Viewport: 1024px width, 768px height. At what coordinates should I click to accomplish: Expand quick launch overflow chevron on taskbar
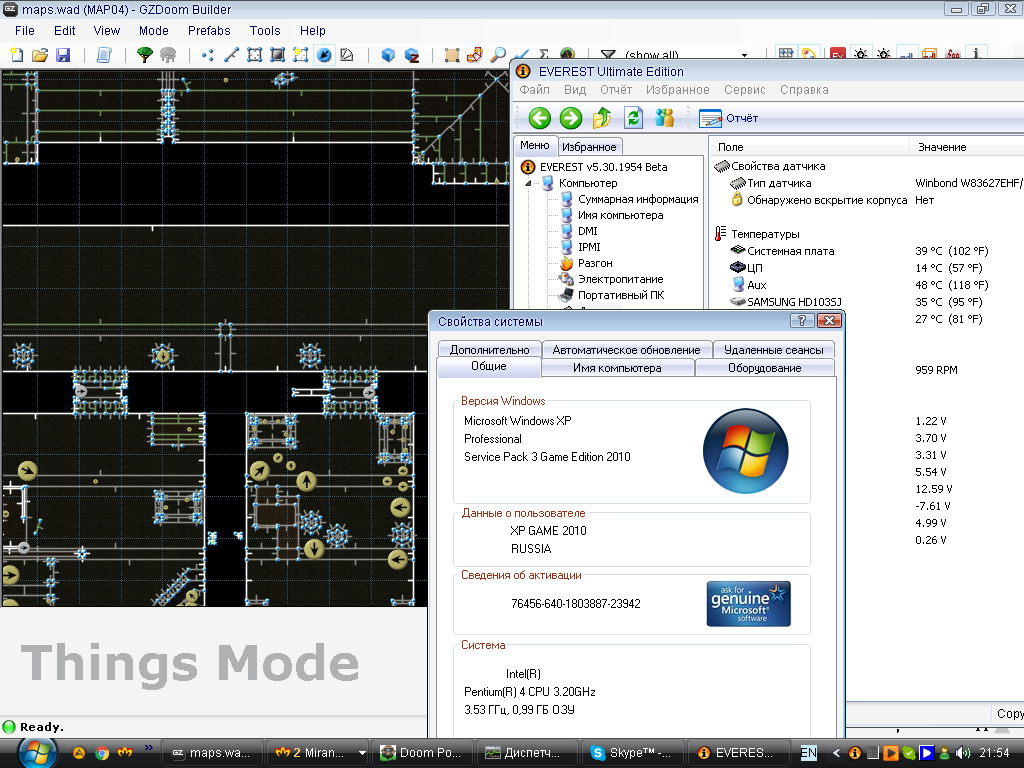[x=148, y=747]
